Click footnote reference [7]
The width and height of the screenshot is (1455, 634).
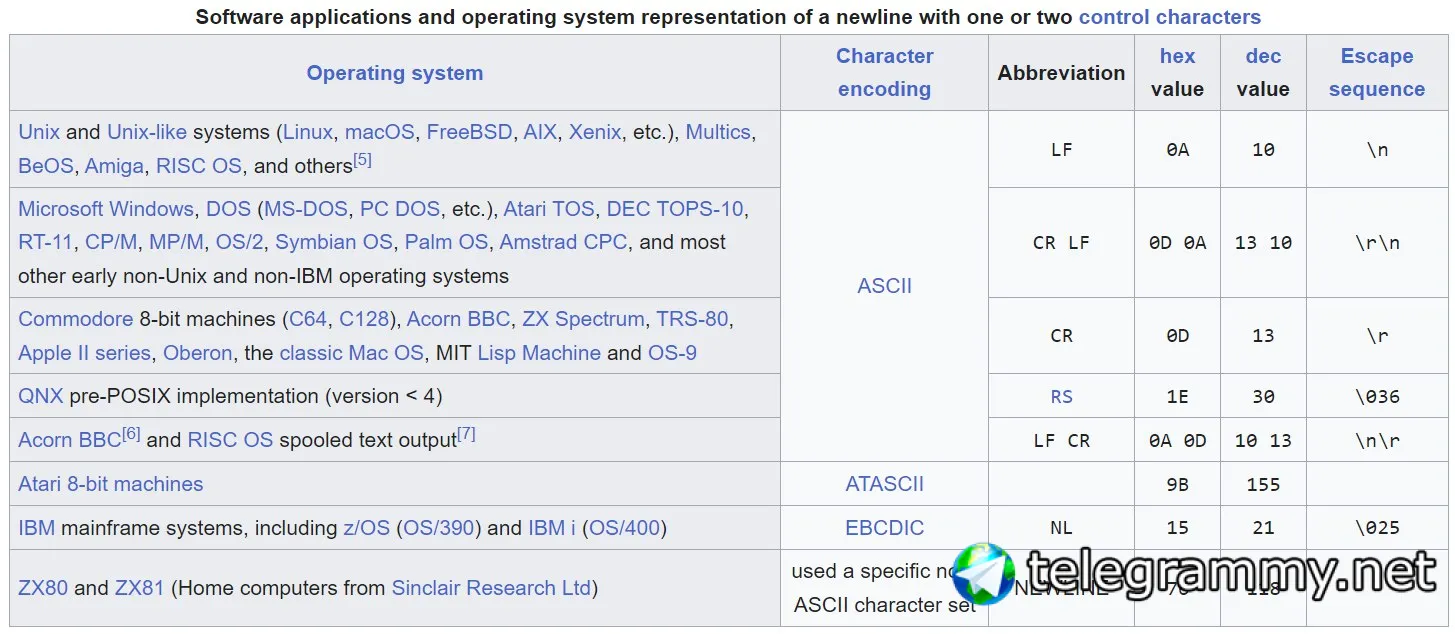tap(466, 435)
